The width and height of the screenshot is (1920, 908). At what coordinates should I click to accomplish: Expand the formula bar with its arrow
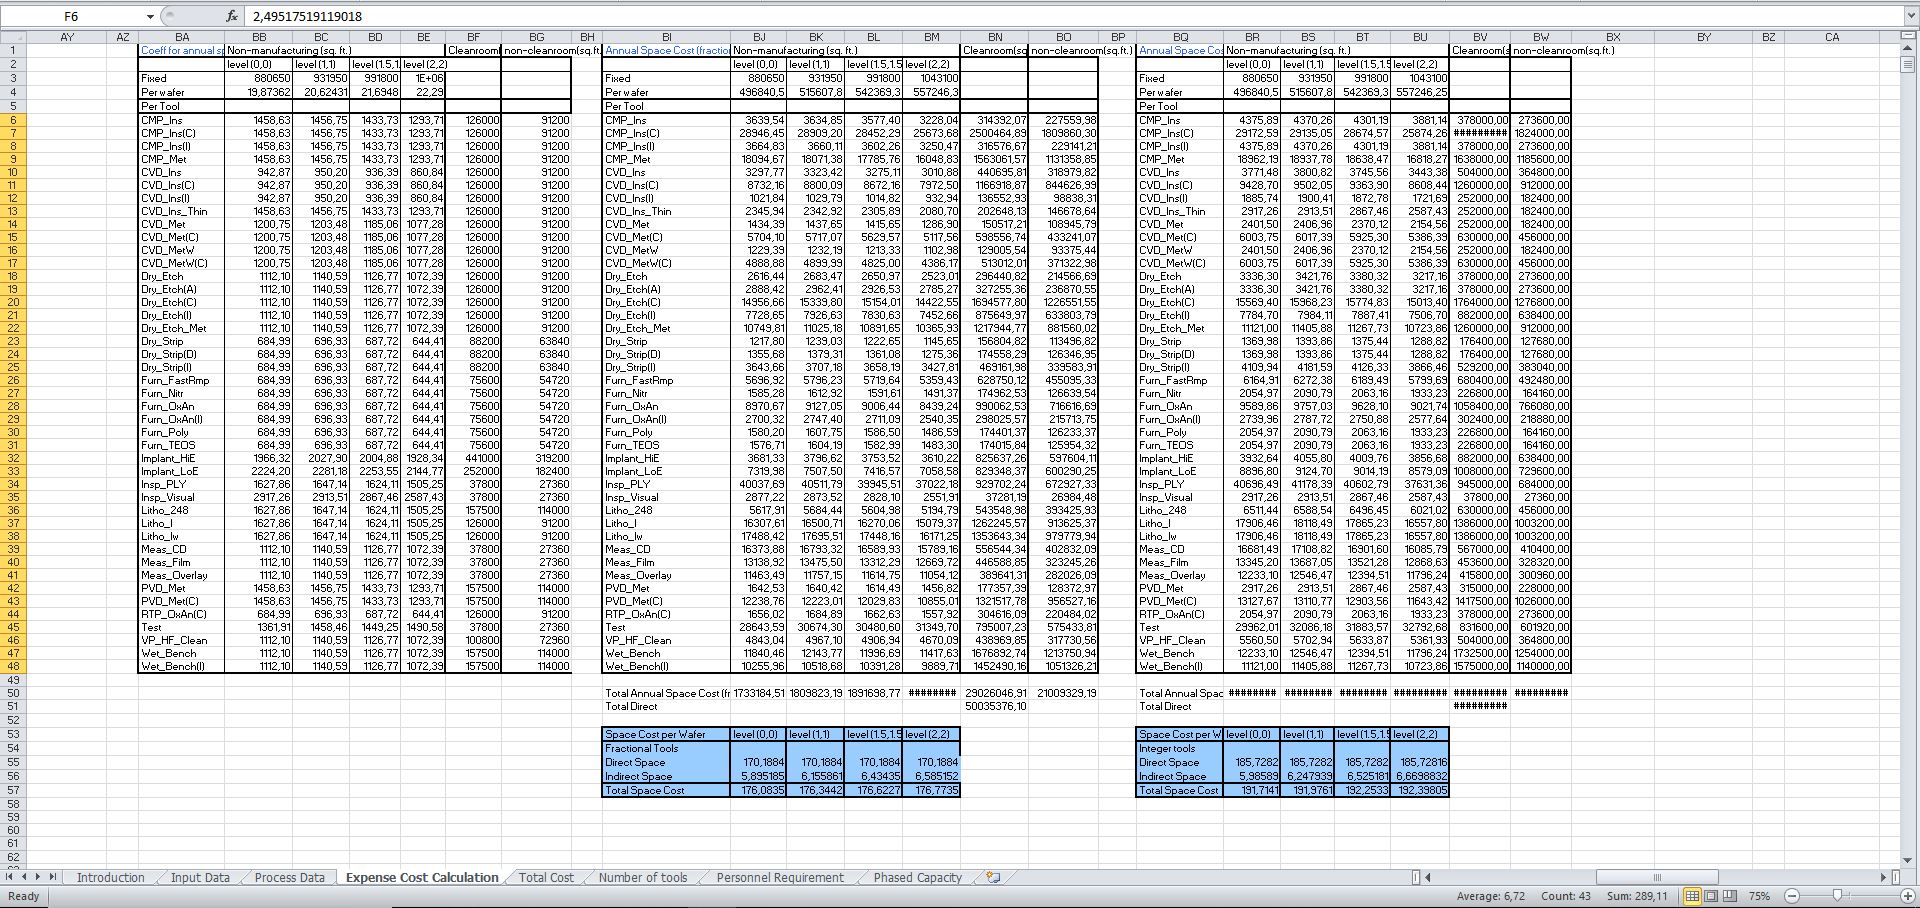coord(1910,16)
